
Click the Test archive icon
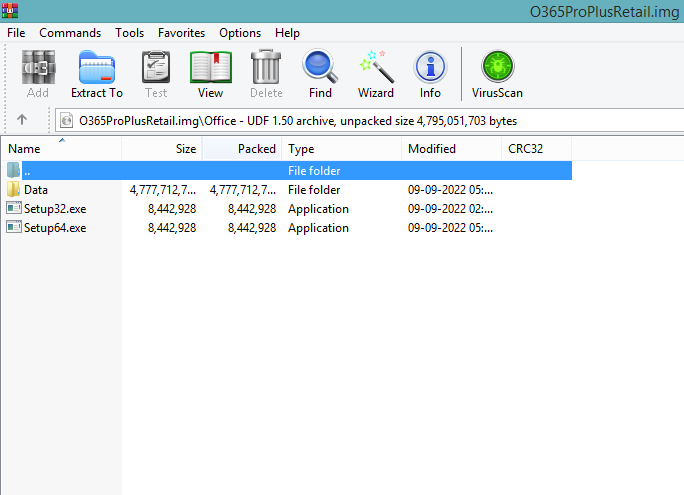click(x=156, y=68)
